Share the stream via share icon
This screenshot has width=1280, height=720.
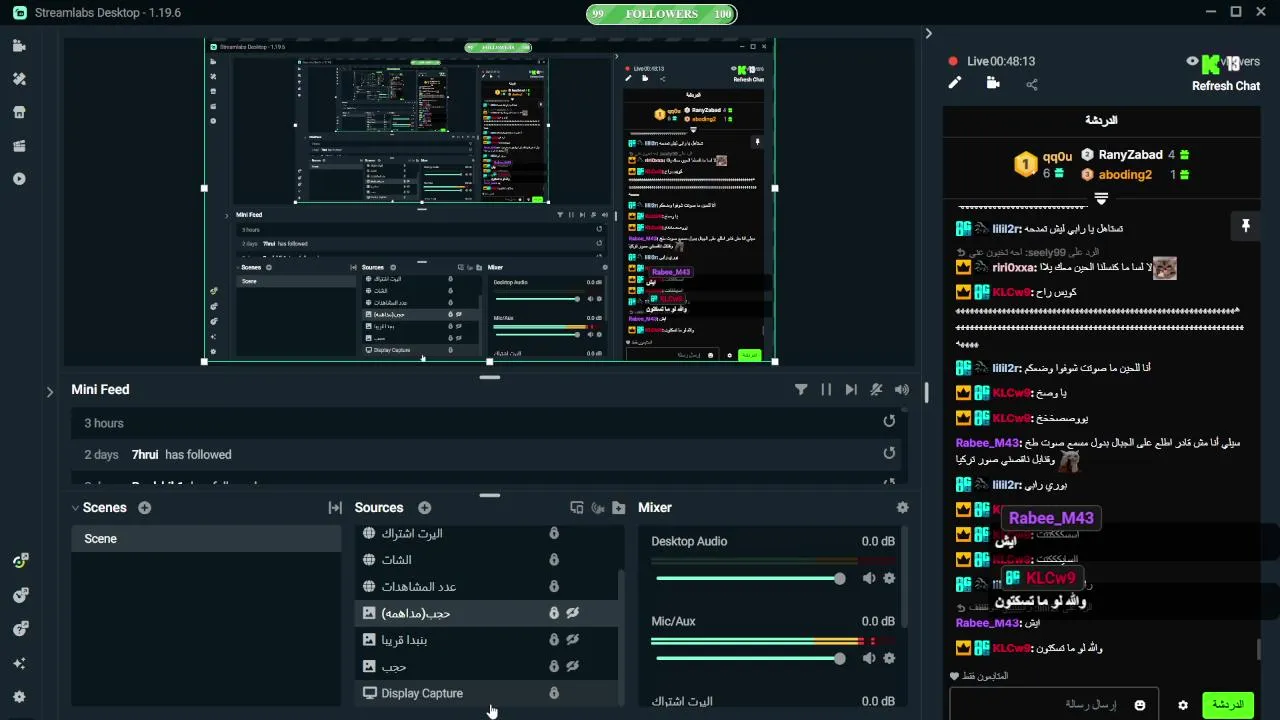click(1032, 84)
